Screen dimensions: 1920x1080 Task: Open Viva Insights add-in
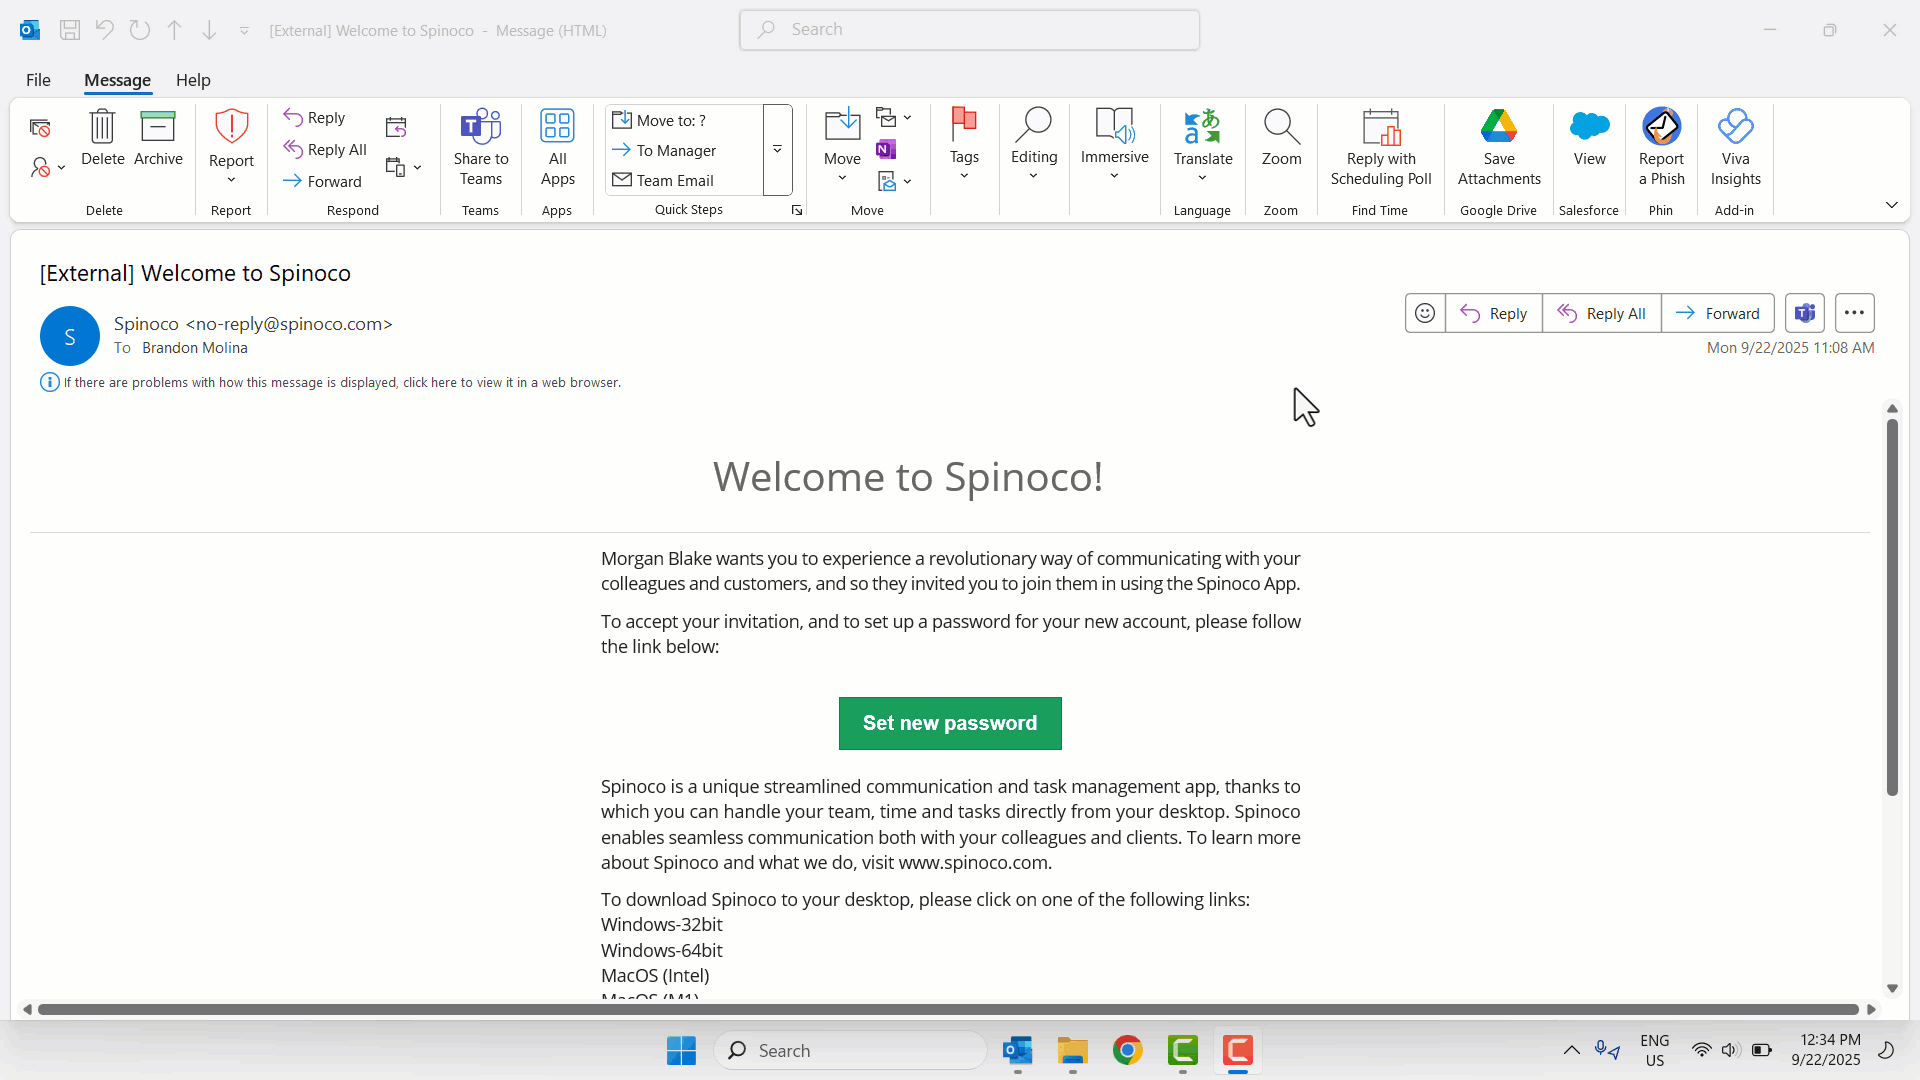click(1735, 128)
